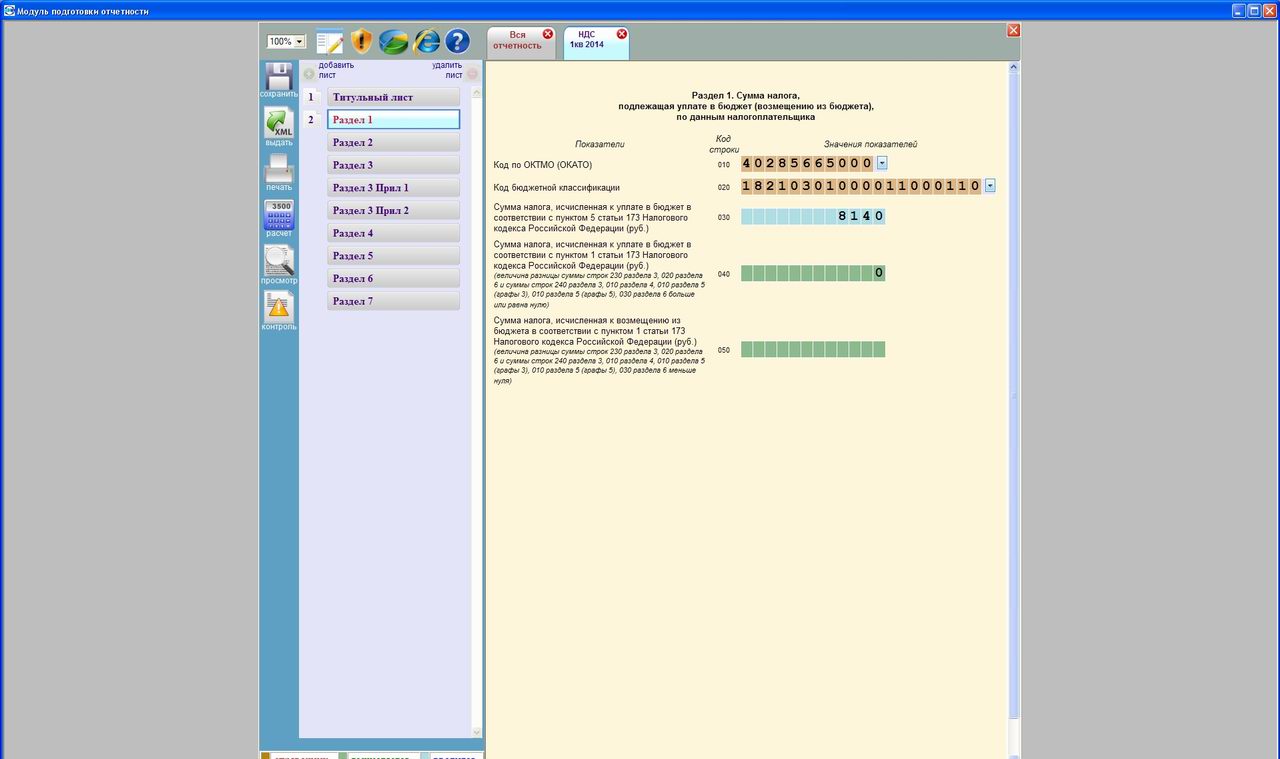Click the ОКТМО code field on line 010
Image resolution: width=1280 pixels, height=759 pixels.
[x=807, y=164]
